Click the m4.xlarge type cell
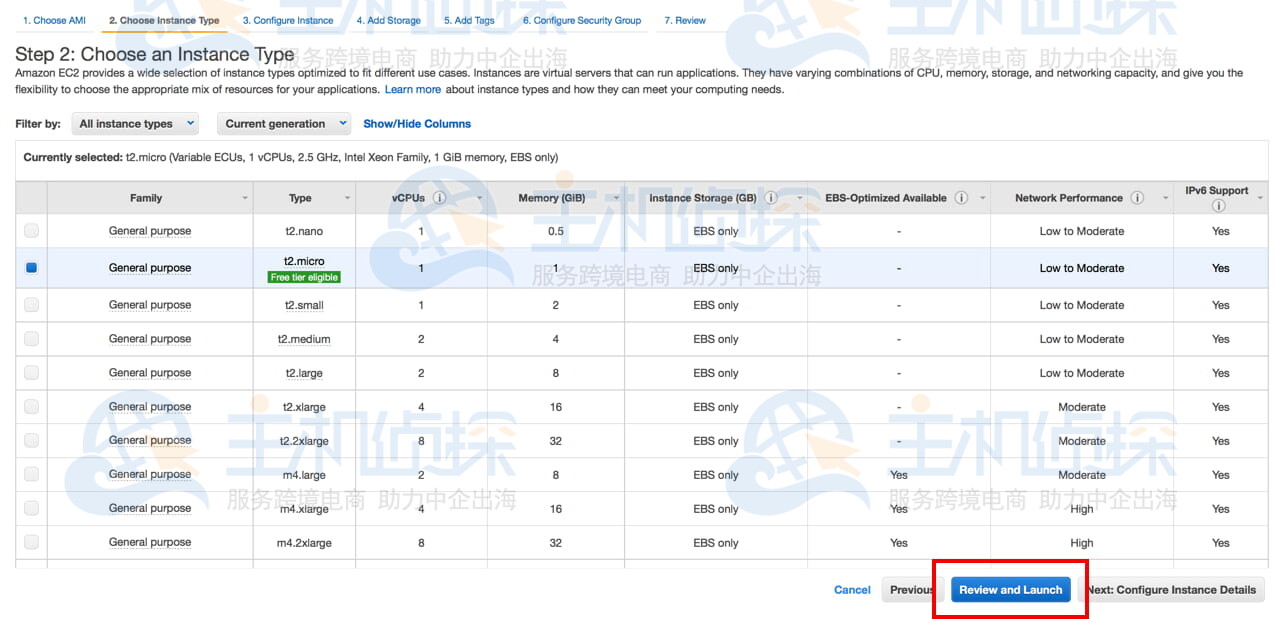1278x619 pixels. [304, 509]
